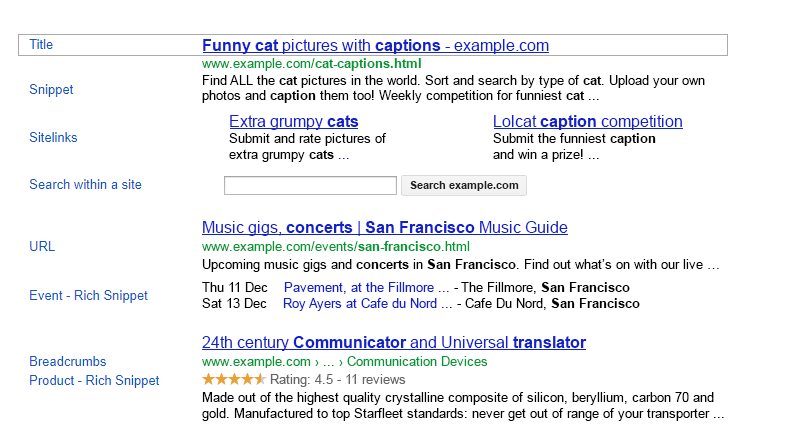
Task: Select the Sitelinks label
Action: click(x=53, y=137)
